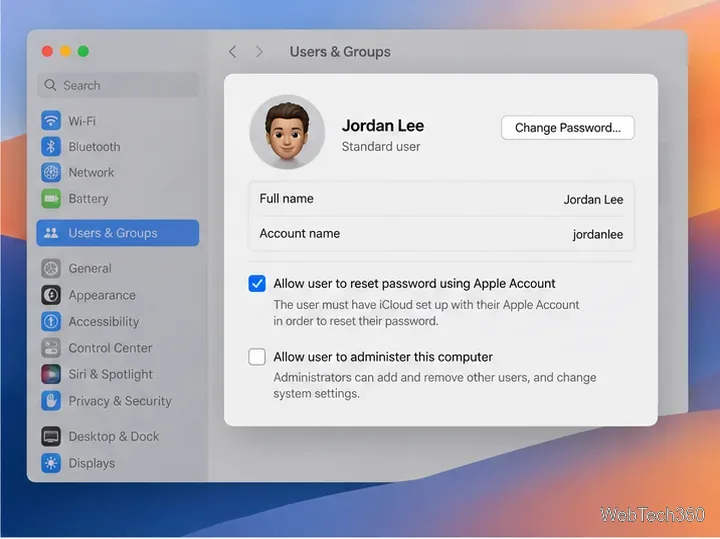The height and width of the screenshot is (539, 720).
Task: Open Bluetooth settings pane
Action: point(118,146)
